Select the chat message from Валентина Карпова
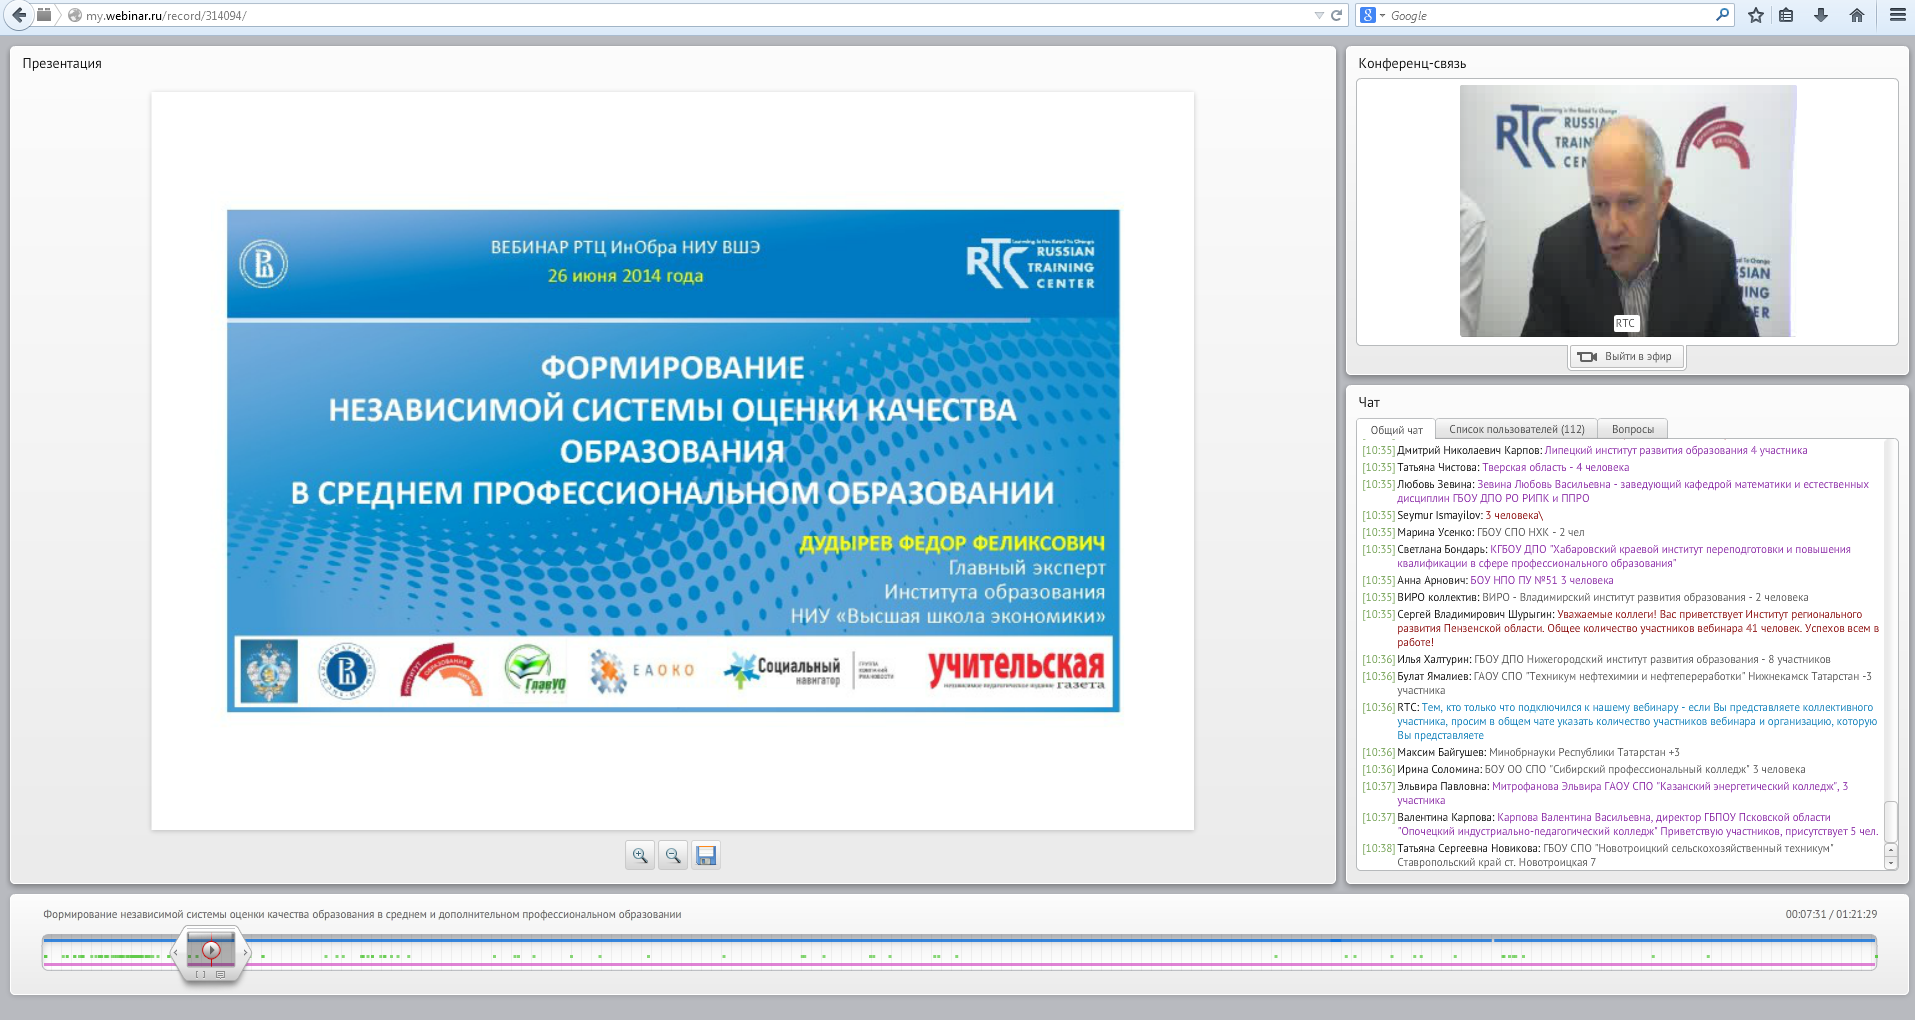 click(x=1620, y=825)
